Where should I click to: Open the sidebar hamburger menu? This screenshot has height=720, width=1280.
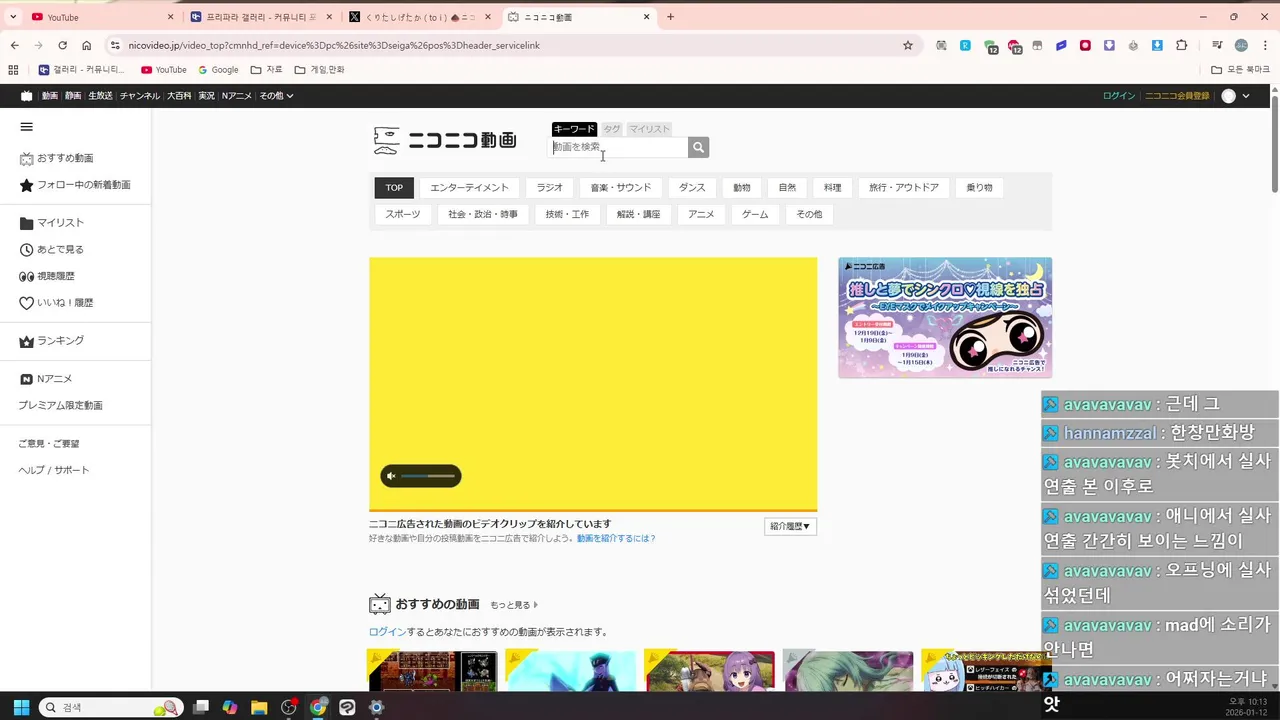tap(27, 127)
